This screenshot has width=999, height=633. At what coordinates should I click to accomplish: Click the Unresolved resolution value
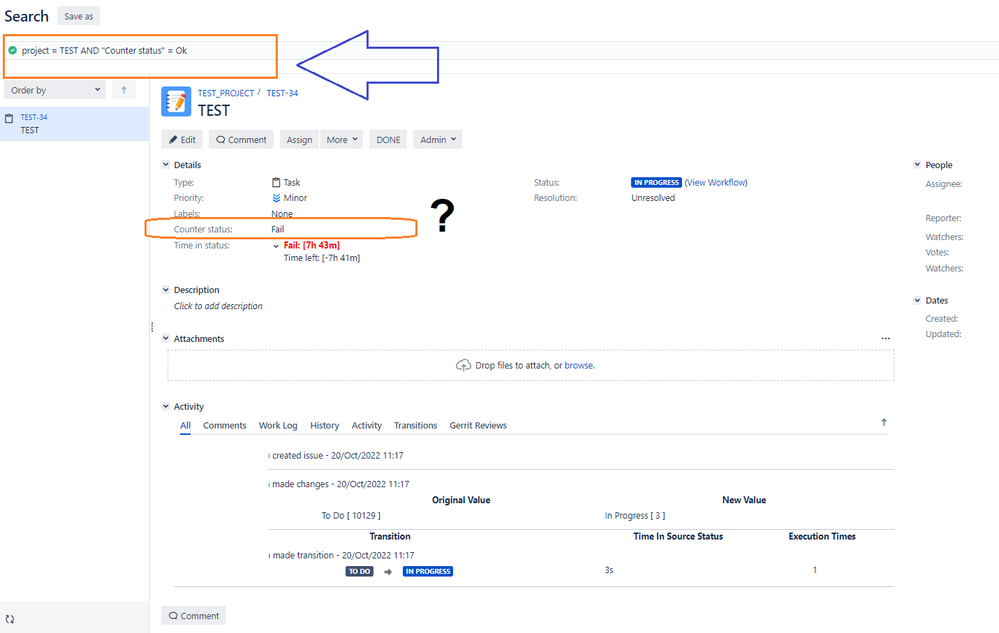point(653,198)
